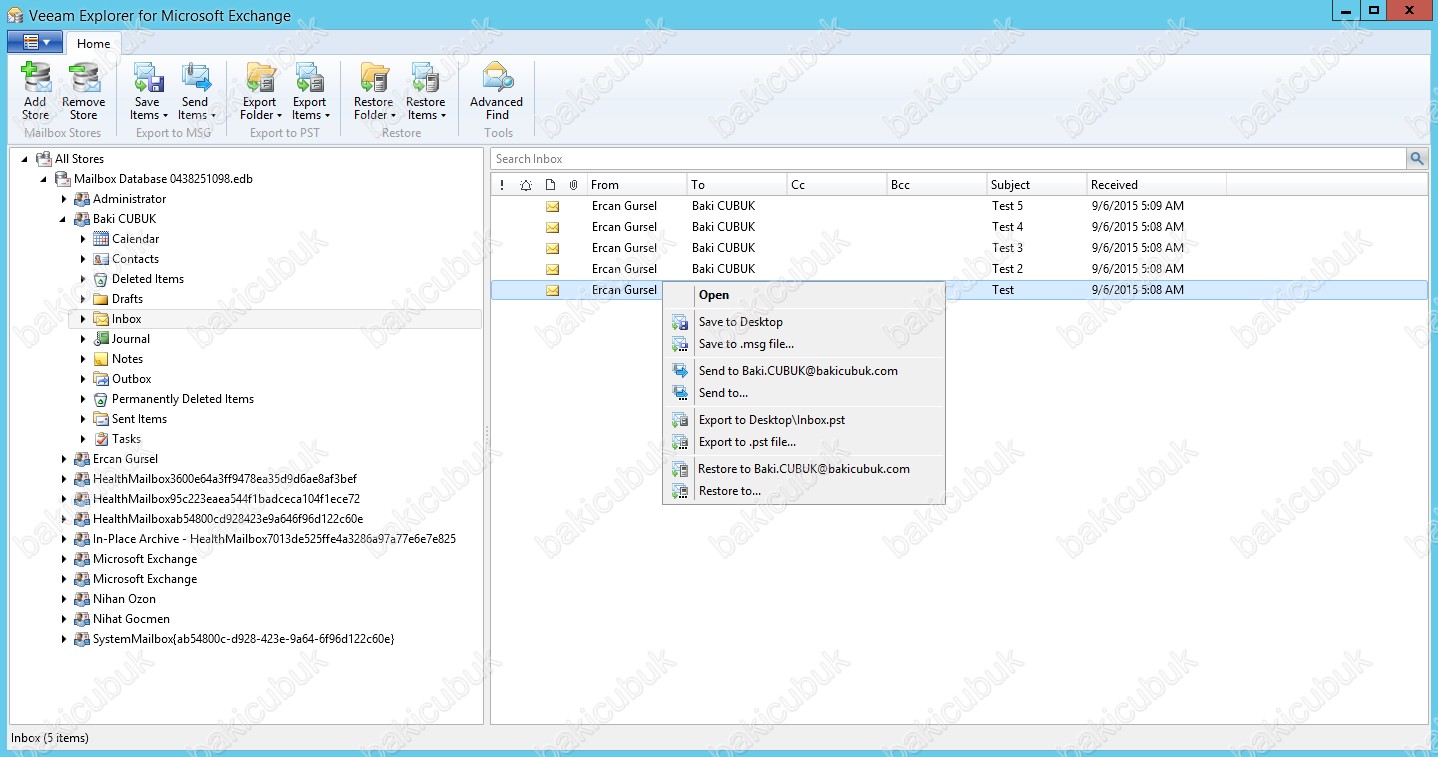Select the Permanently Deleted Items folder icon
The width and height of the screenshot is (1438, 757).
(x=101, y=399)
